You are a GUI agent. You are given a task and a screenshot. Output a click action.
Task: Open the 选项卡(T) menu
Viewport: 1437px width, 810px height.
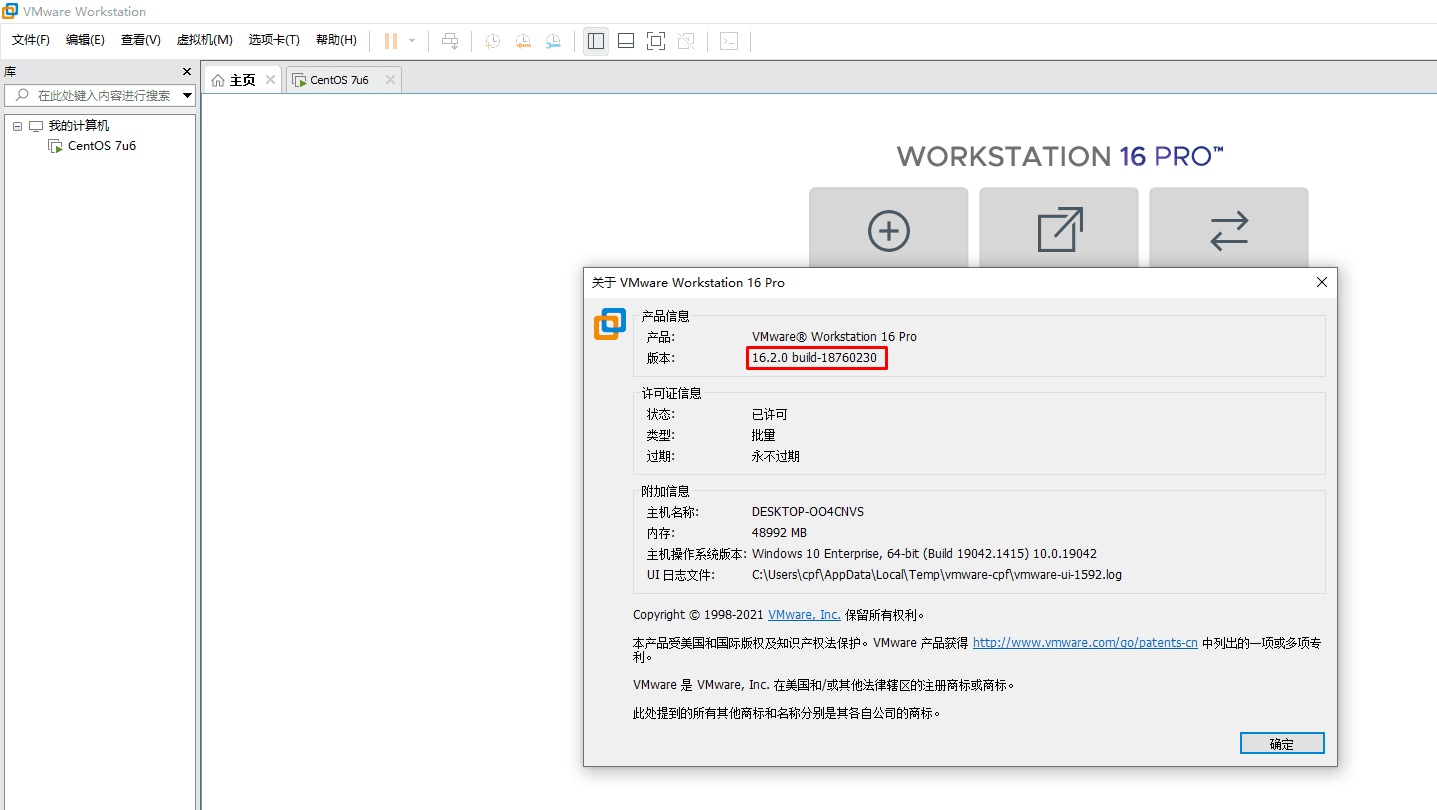[x=275, y=40]
